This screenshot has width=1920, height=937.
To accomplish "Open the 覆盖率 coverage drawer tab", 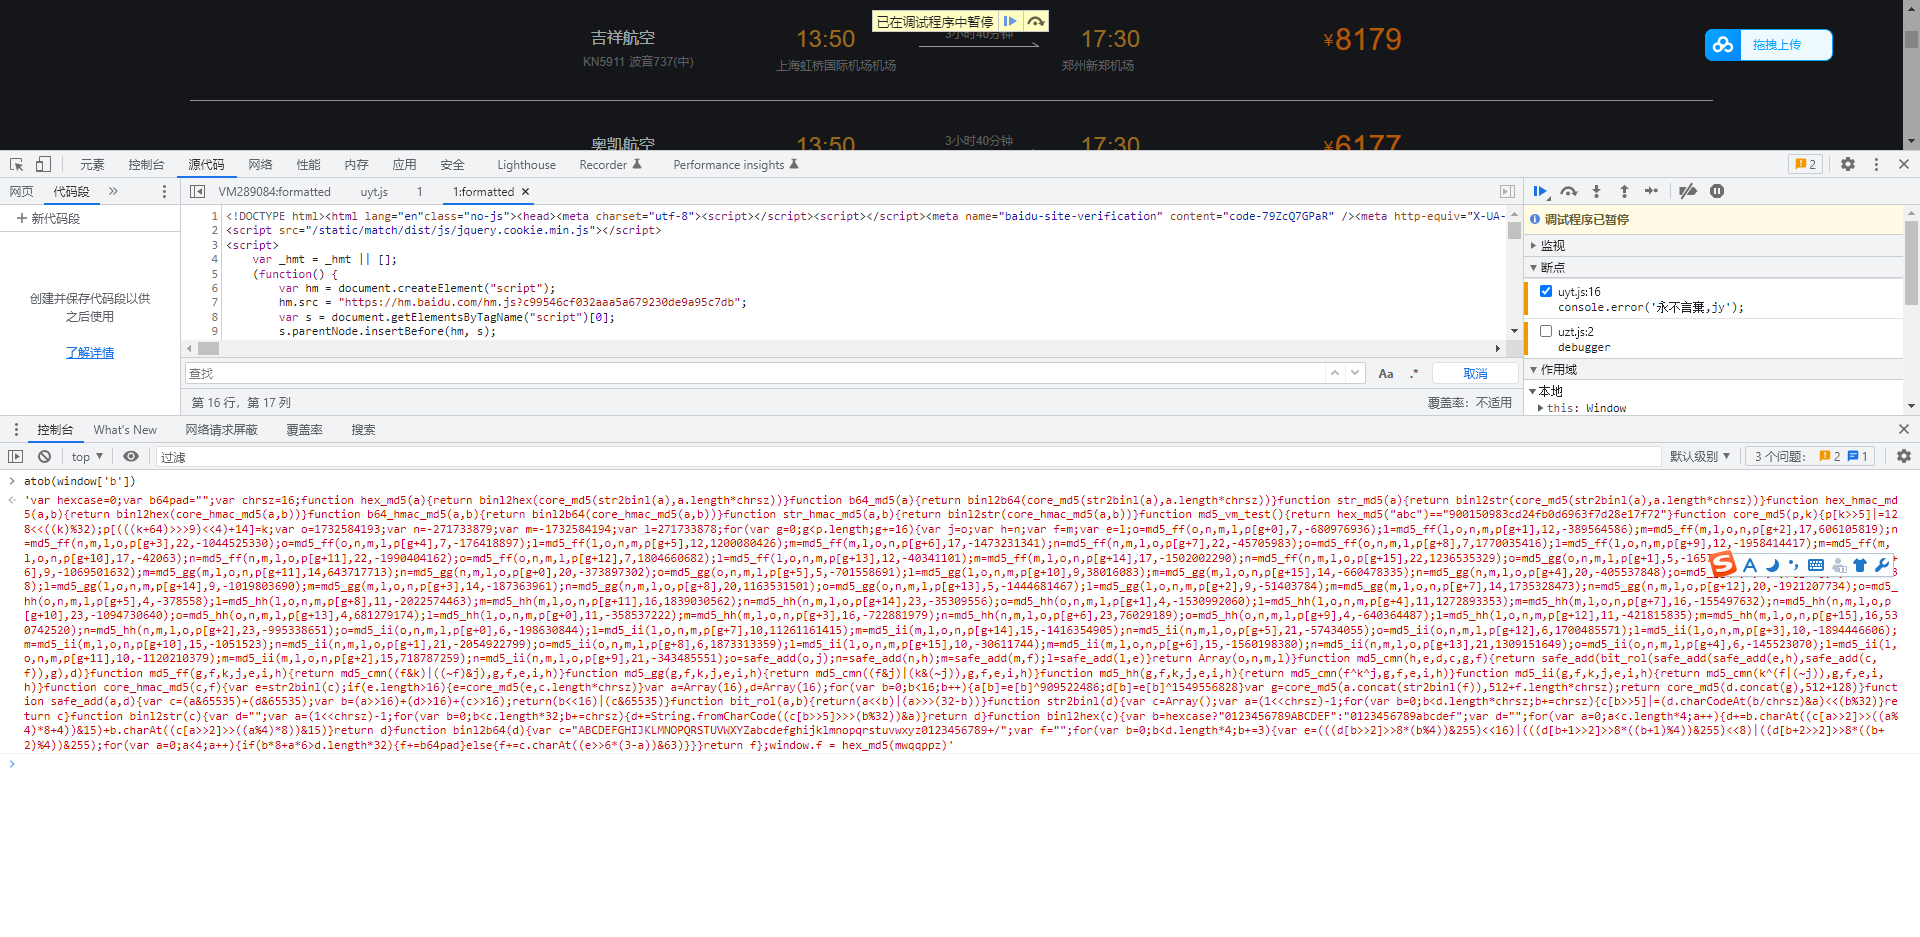I will [x=304, y=429].
